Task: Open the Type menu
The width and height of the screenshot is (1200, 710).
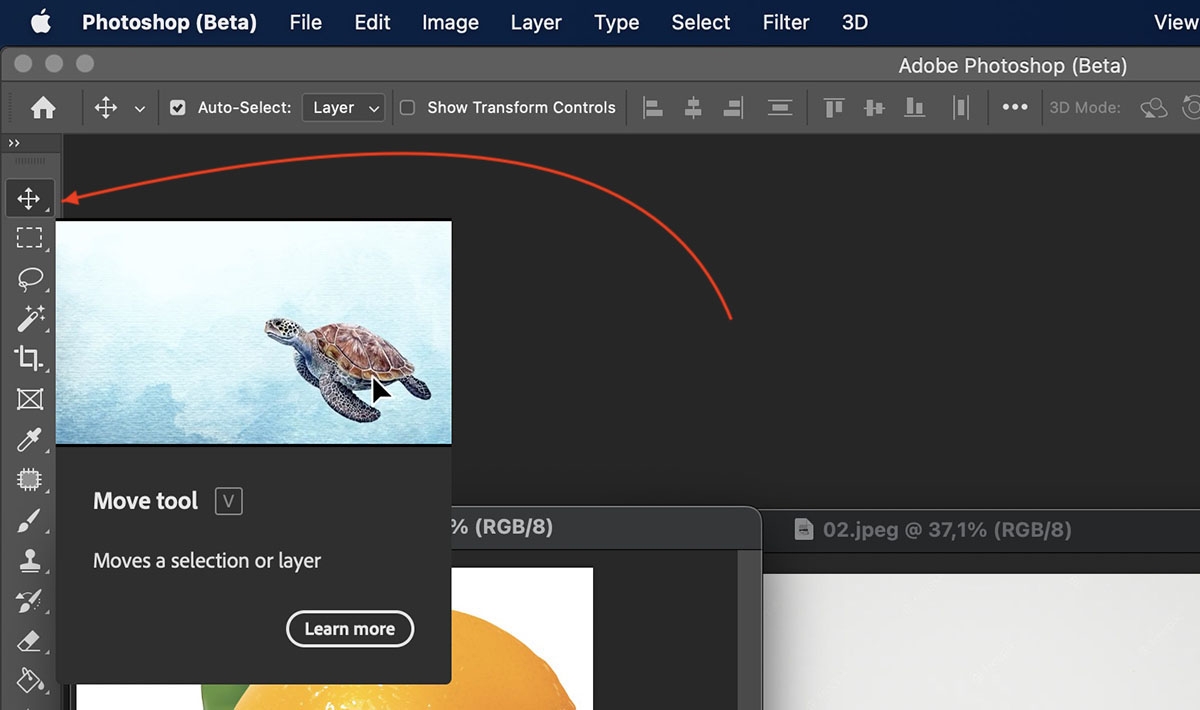Action: [617, 22]
